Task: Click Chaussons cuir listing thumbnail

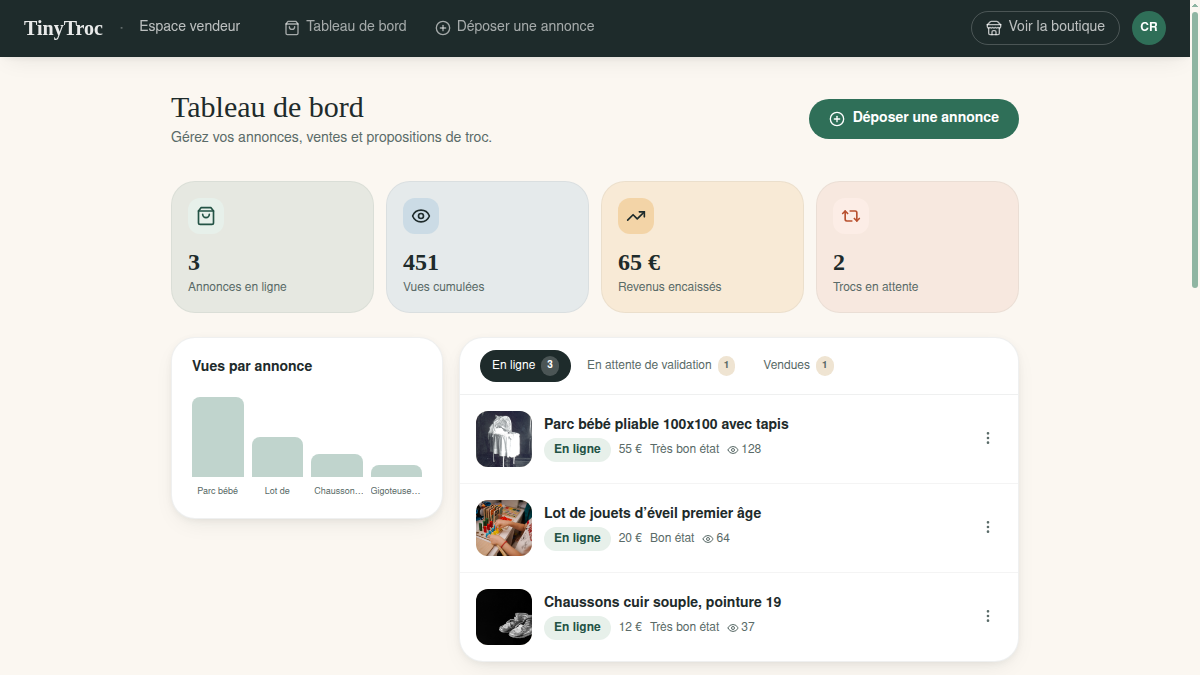Action: pyautogui.click(x=504, y=617)
